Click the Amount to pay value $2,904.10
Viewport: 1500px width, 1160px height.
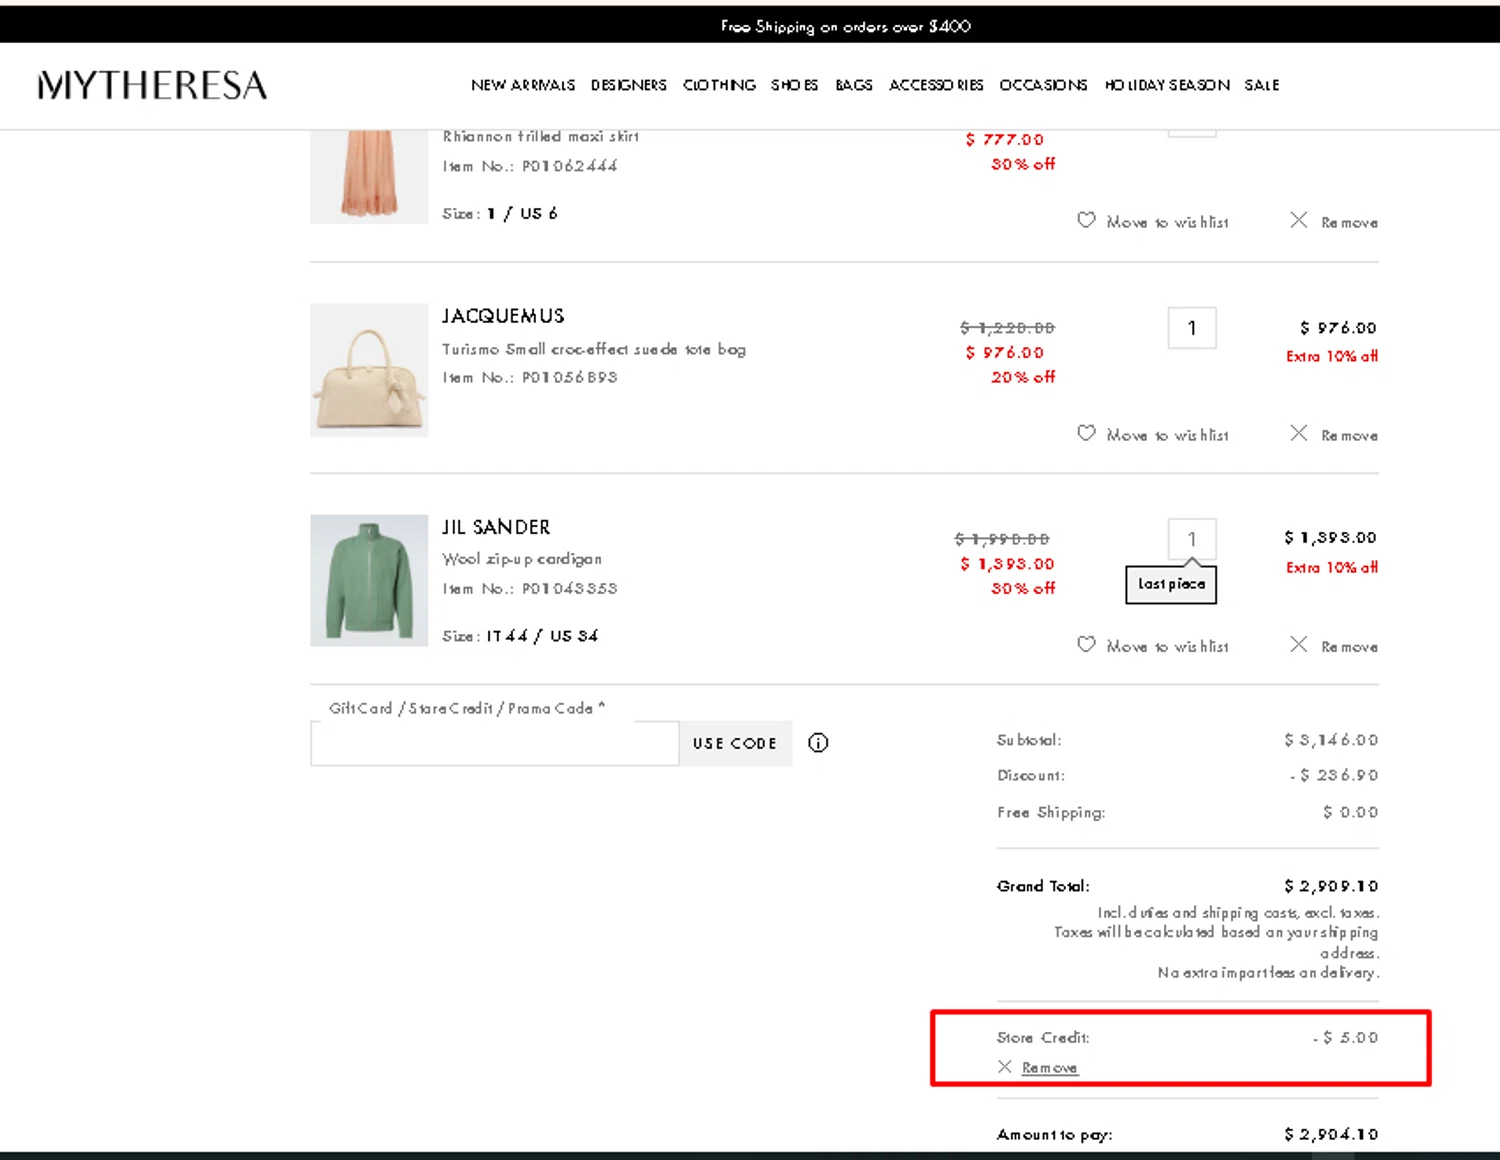pyautogui.click(x=1331, y=1134)
